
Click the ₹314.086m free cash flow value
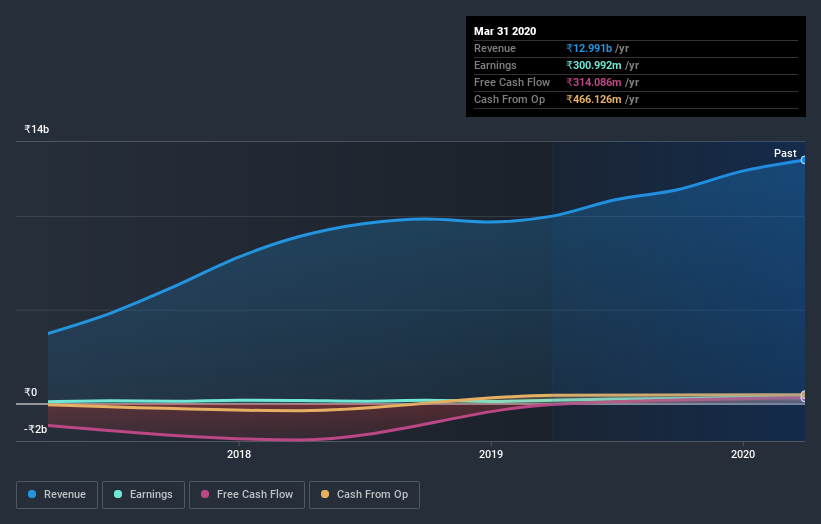point(594,82)
